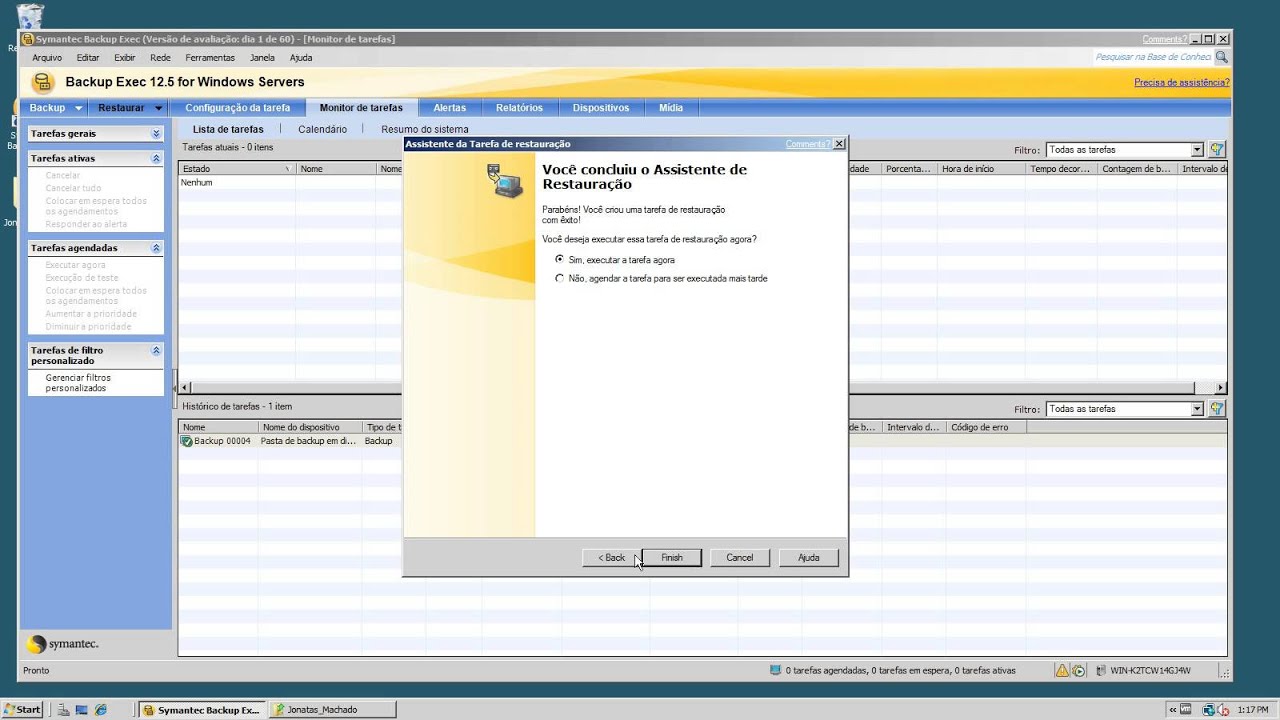This screenshot has height=720, width=1280.
Task: Collapse the Tarefas ativas panel
Action: tap(156, 158)
